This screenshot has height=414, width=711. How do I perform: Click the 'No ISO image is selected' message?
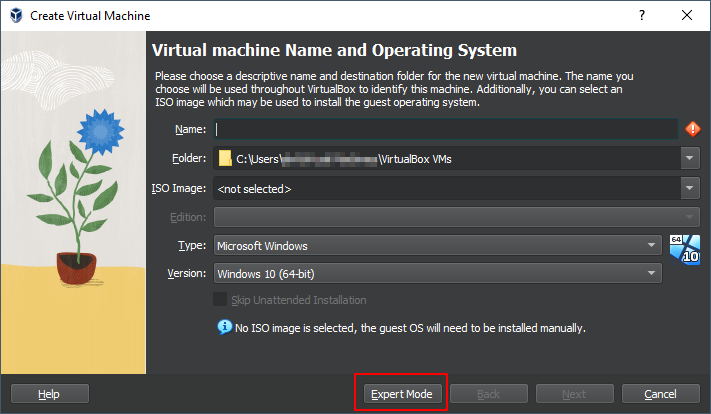pos(410,328)
